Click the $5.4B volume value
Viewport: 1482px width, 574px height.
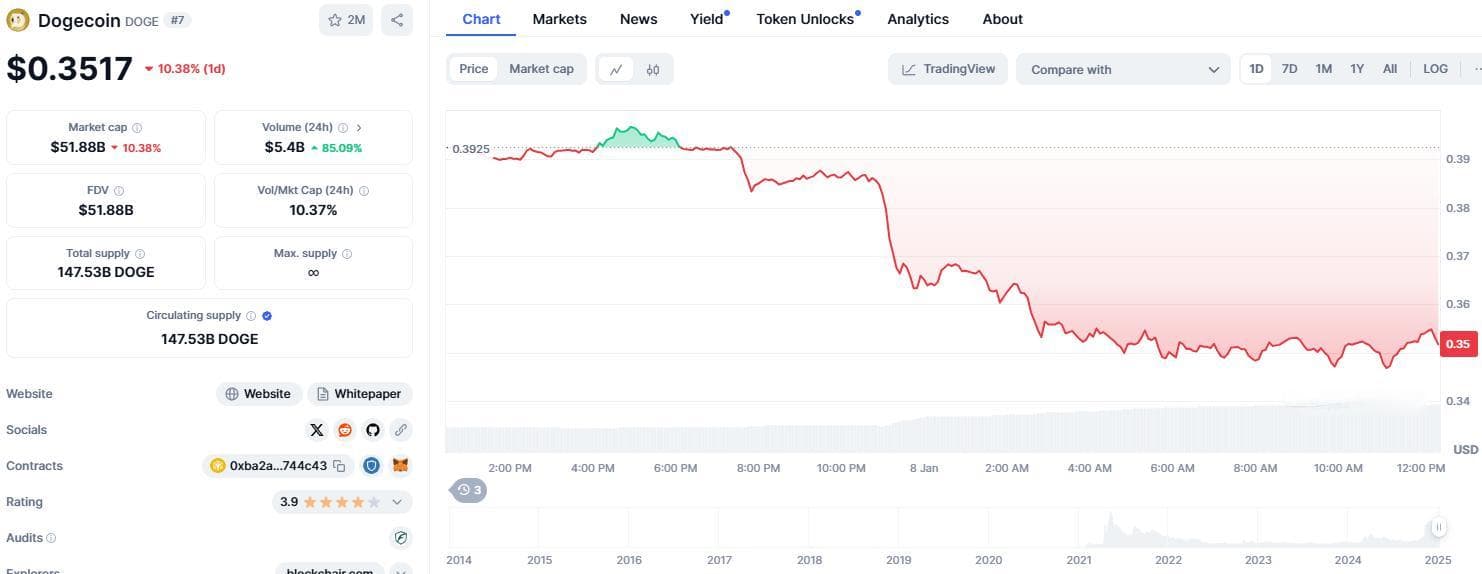coord(284,147)
